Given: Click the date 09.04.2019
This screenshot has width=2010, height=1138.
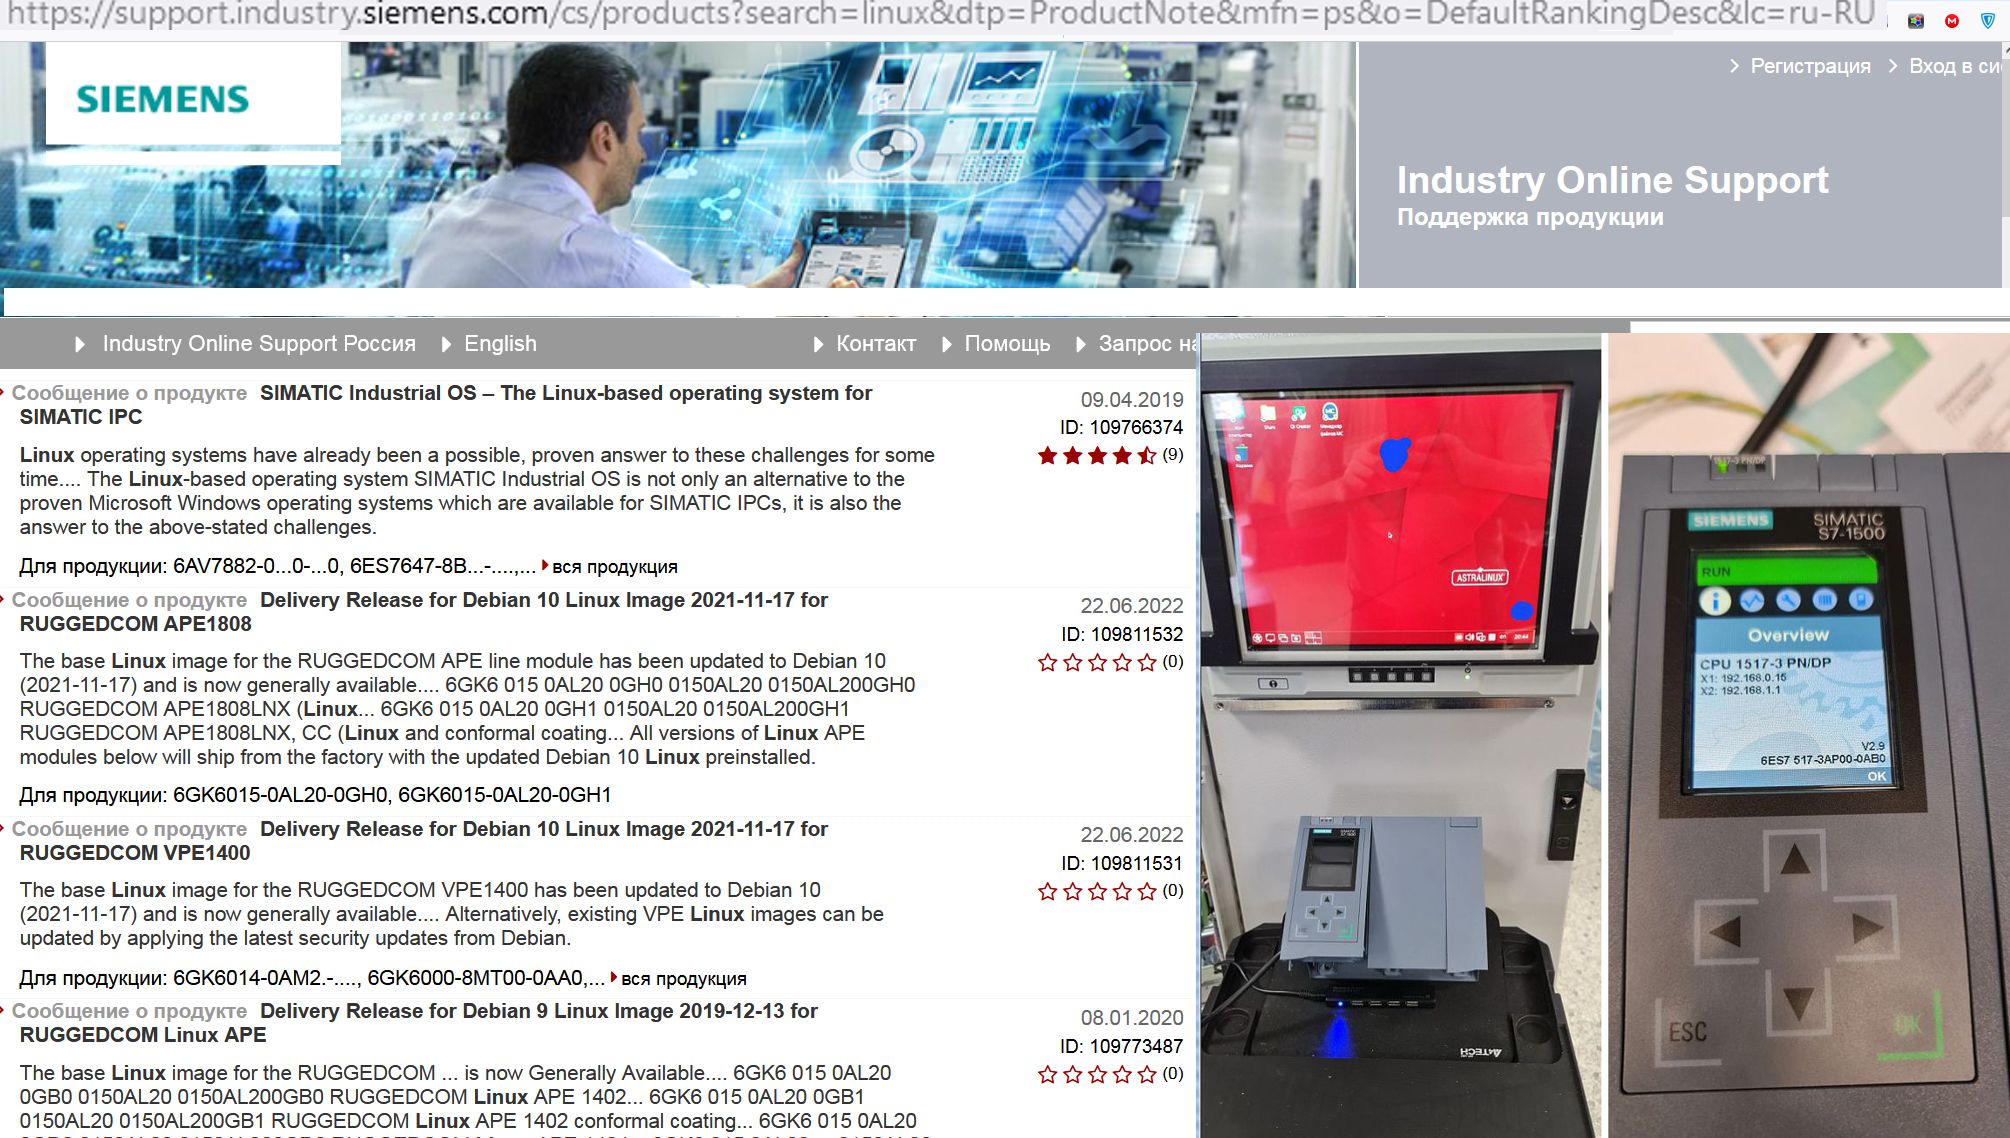Looking at the screenshot, I should pos(1132,400).
